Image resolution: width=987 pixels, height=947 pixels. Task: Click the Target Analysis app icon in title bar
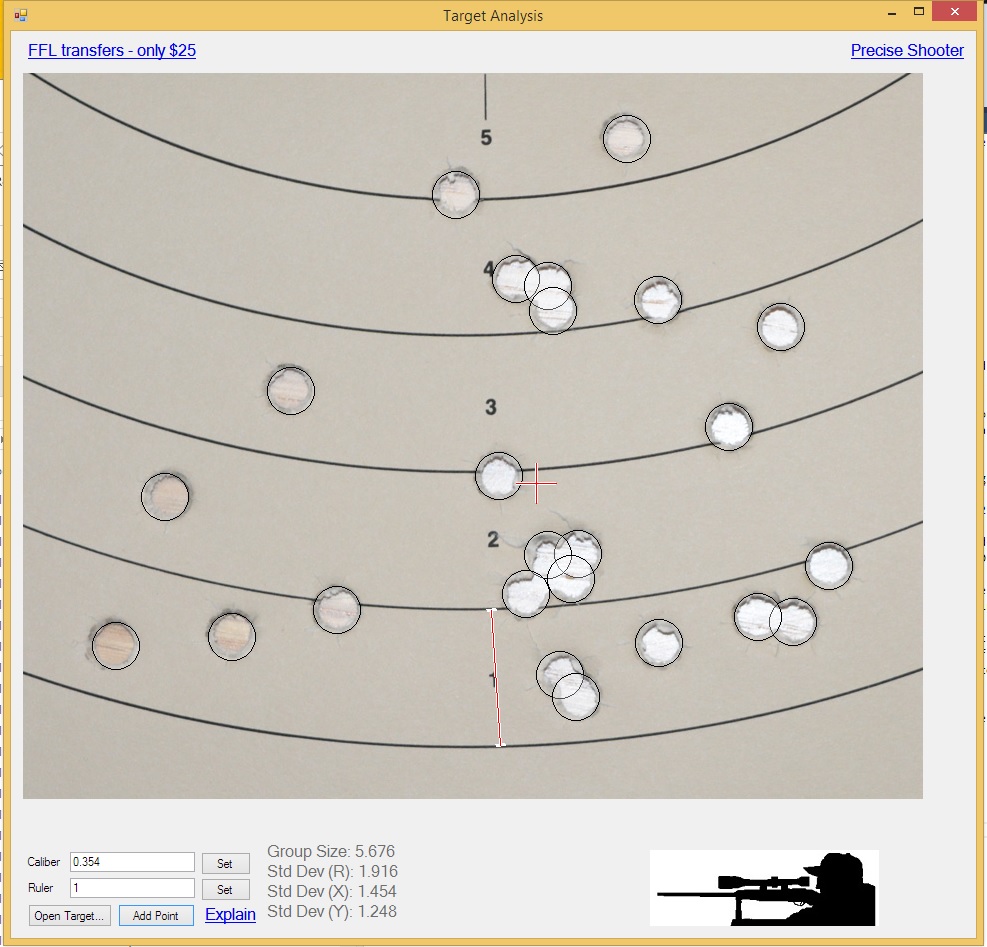(x=21, y=15)
